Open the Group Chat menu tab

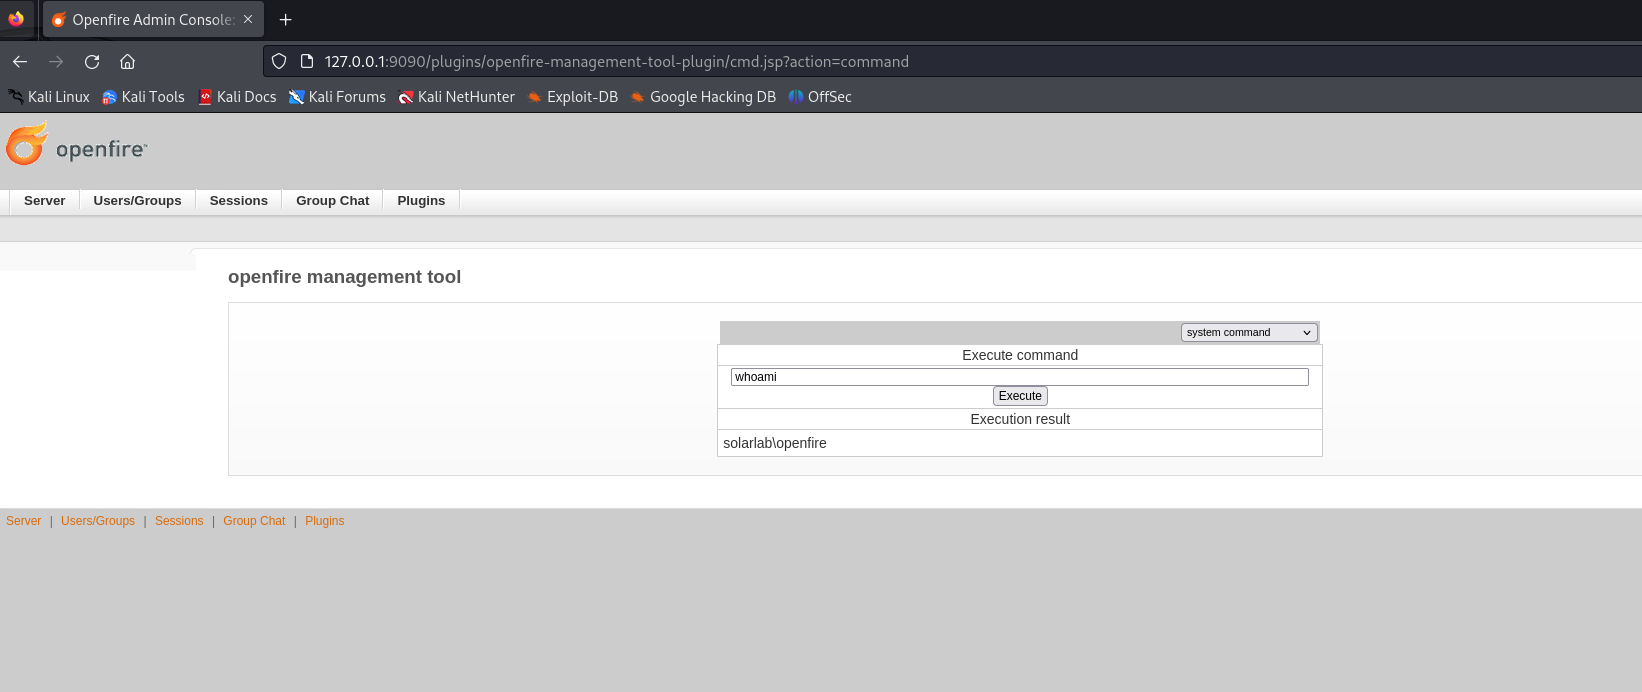click(333, 201)
